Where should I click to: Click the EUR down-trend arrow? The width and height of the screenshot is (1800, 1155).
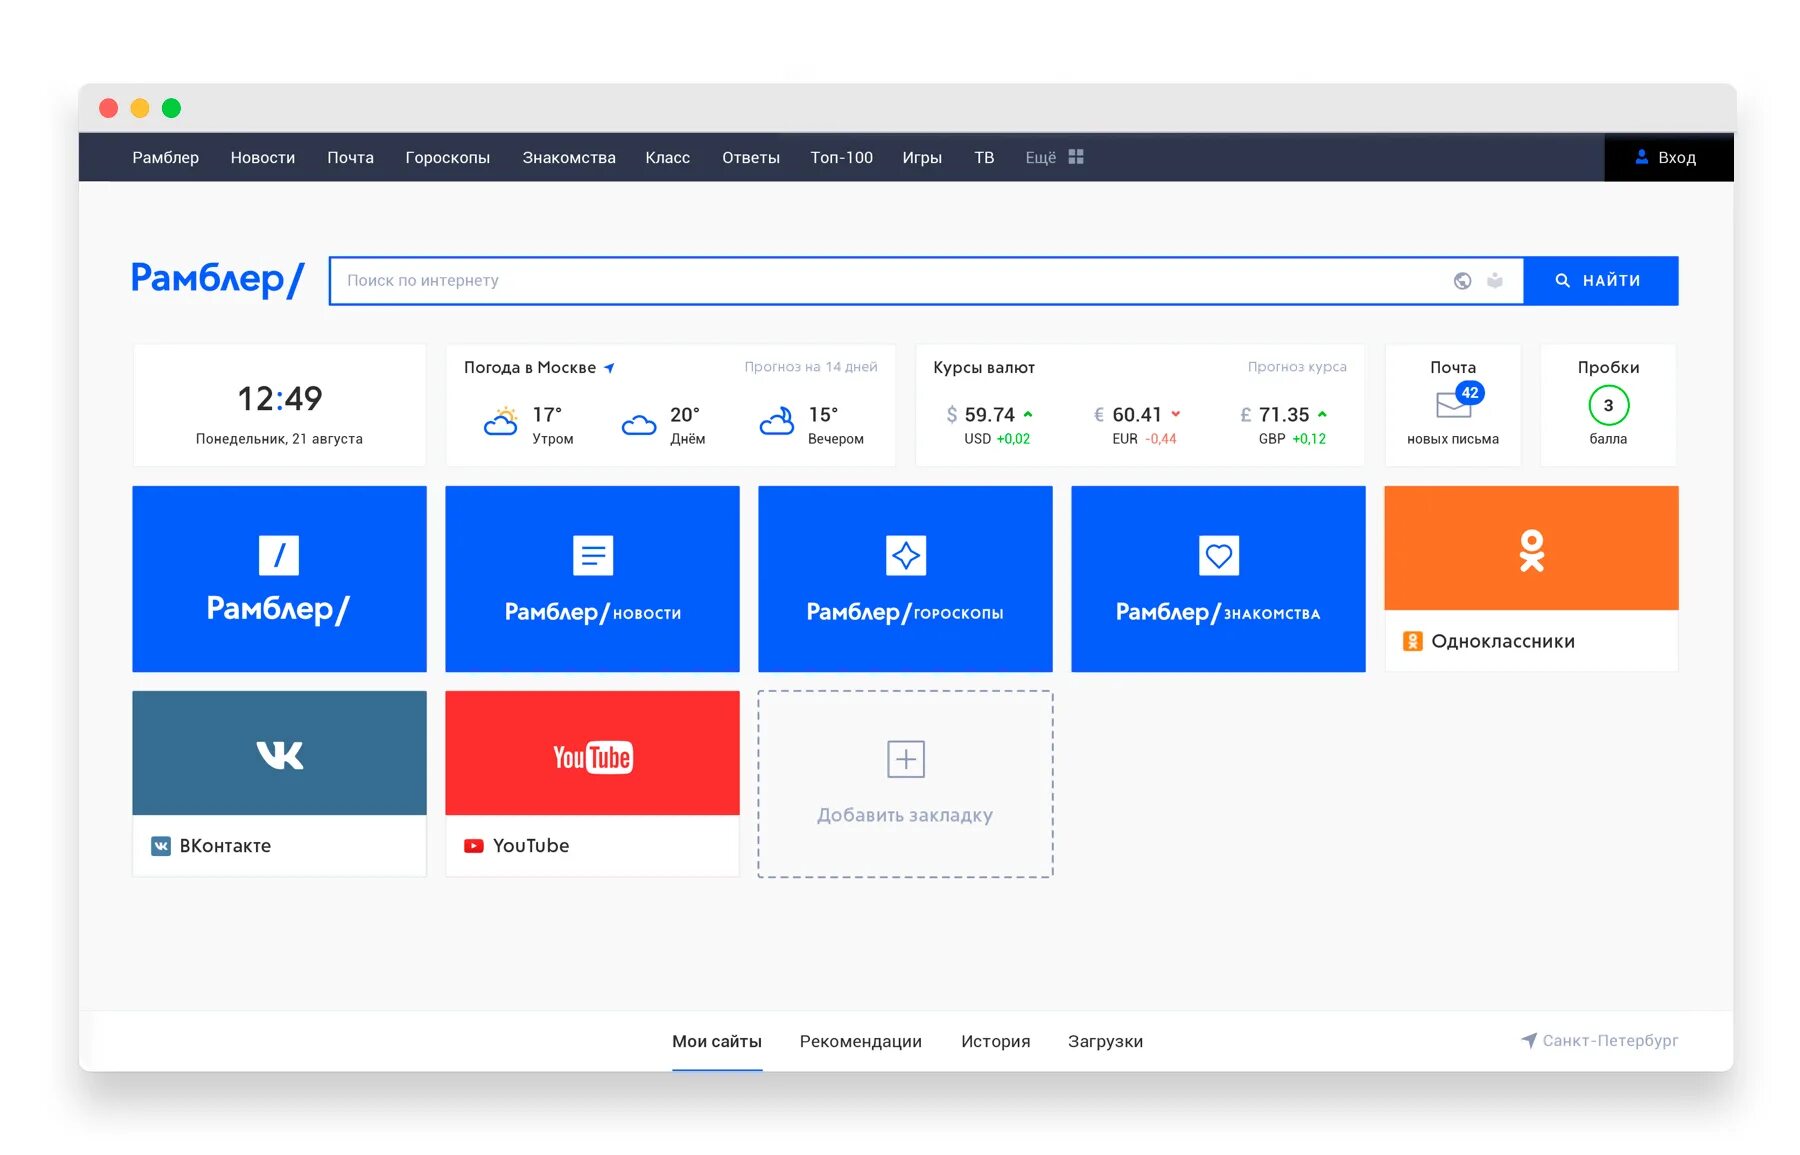[x=1176, y=413]
